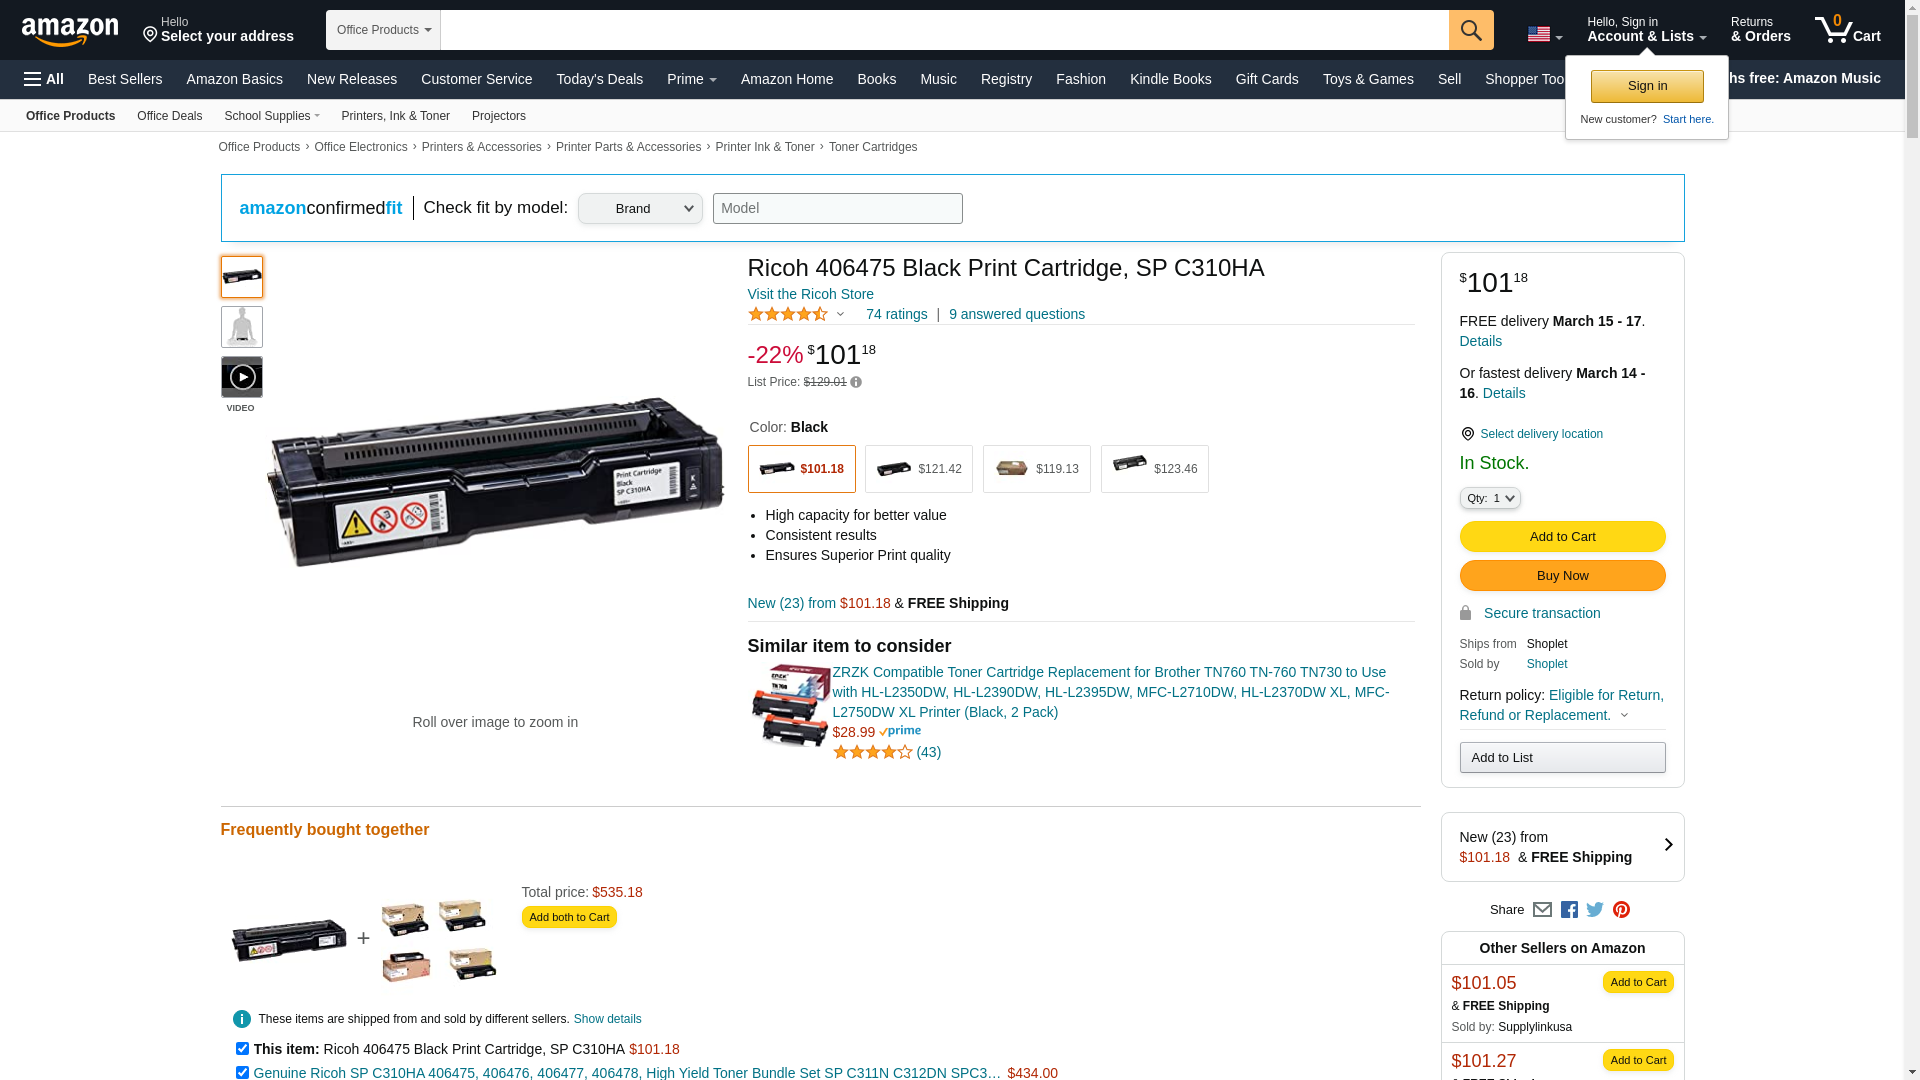1920x1080 pixels.
Task: Click the list price info icon
Action: click(856, 382)
